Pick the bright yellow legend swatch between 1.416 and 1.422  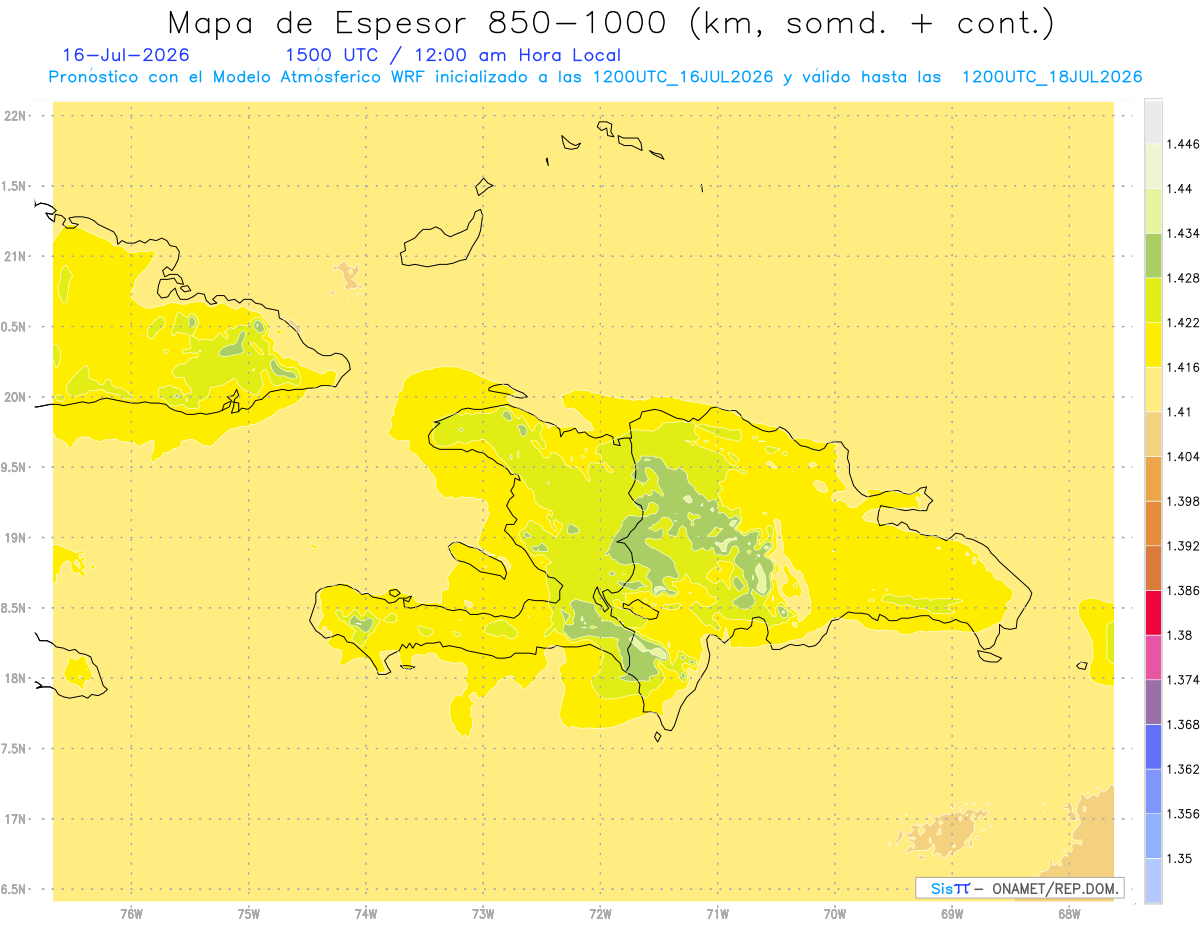tap(1153, 345)
